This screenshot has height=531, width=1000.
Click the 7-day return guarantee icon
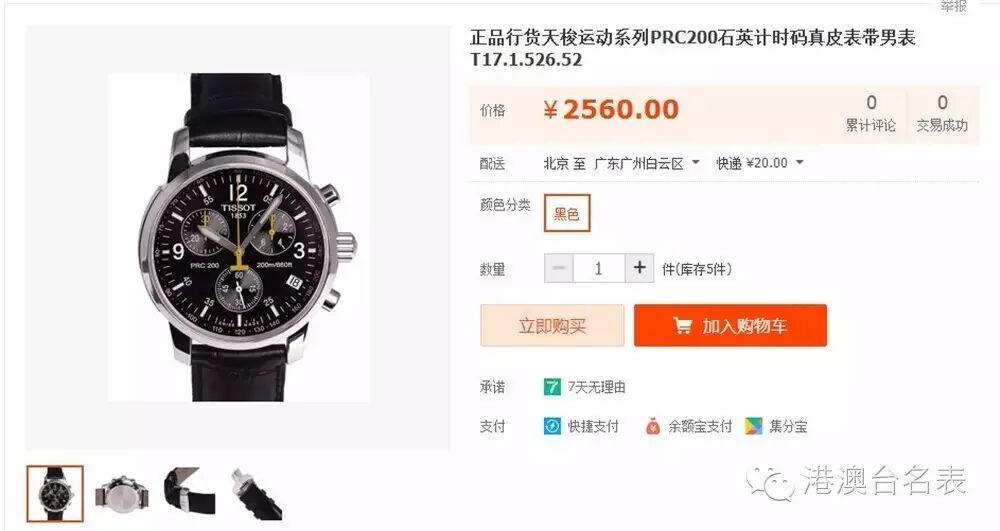click(552, 387)
